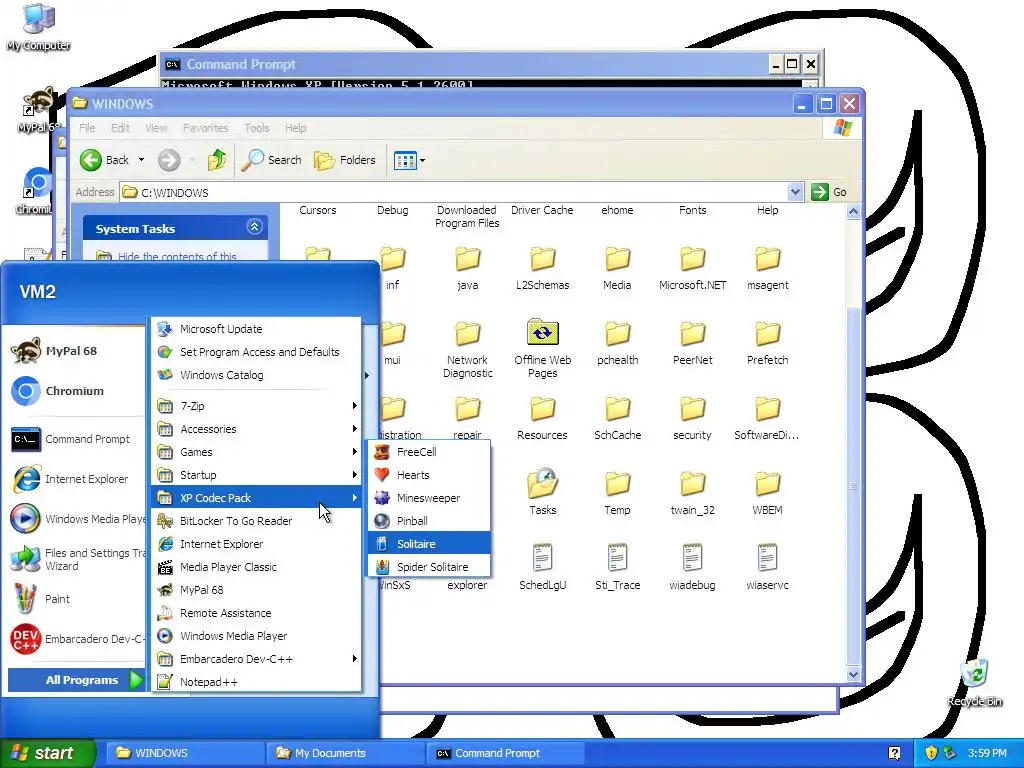Open pinned Chromium in Start menu
1024x768 pixels.
coord(75,391)
